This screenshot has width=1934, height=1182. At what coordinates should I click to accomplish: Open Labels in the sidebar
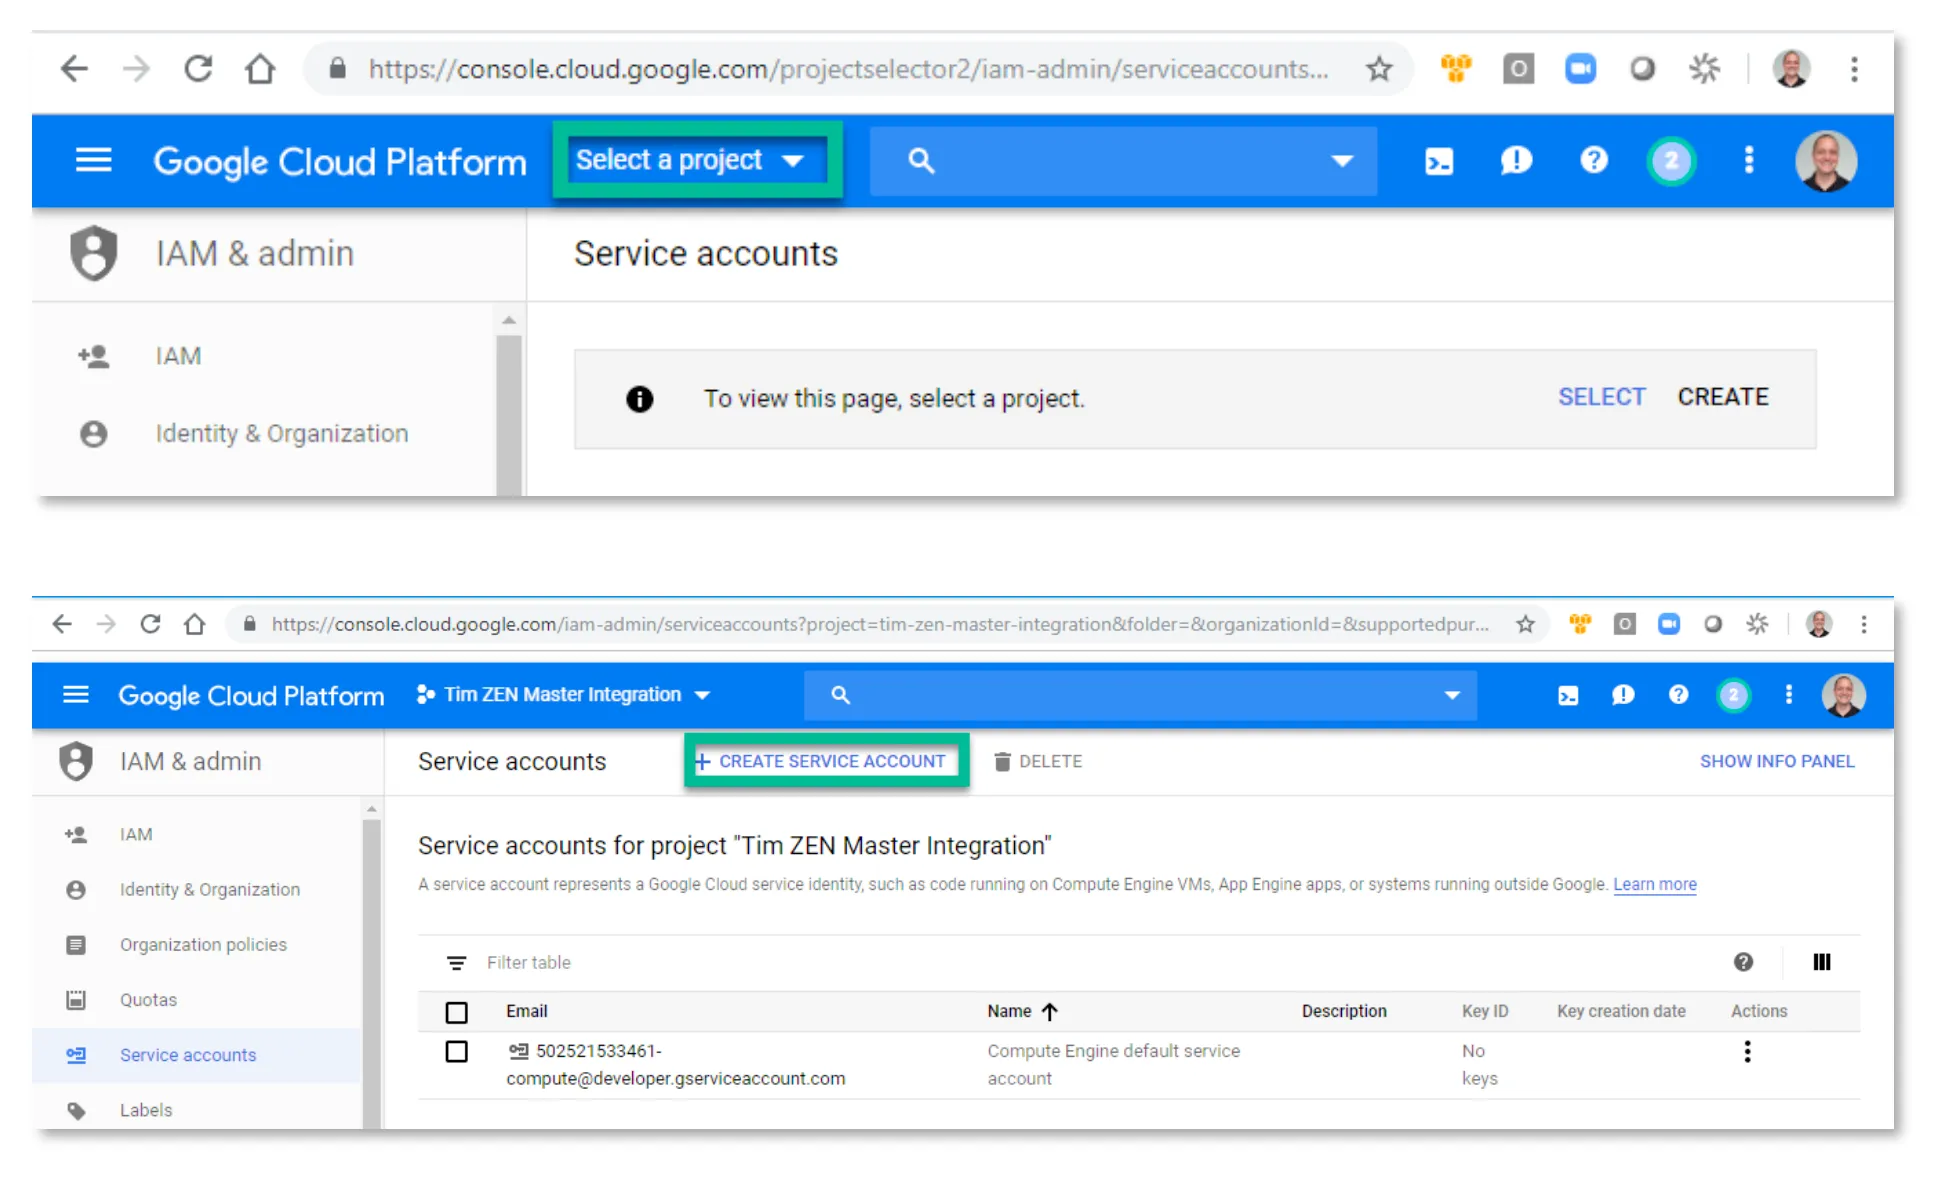146,1110
